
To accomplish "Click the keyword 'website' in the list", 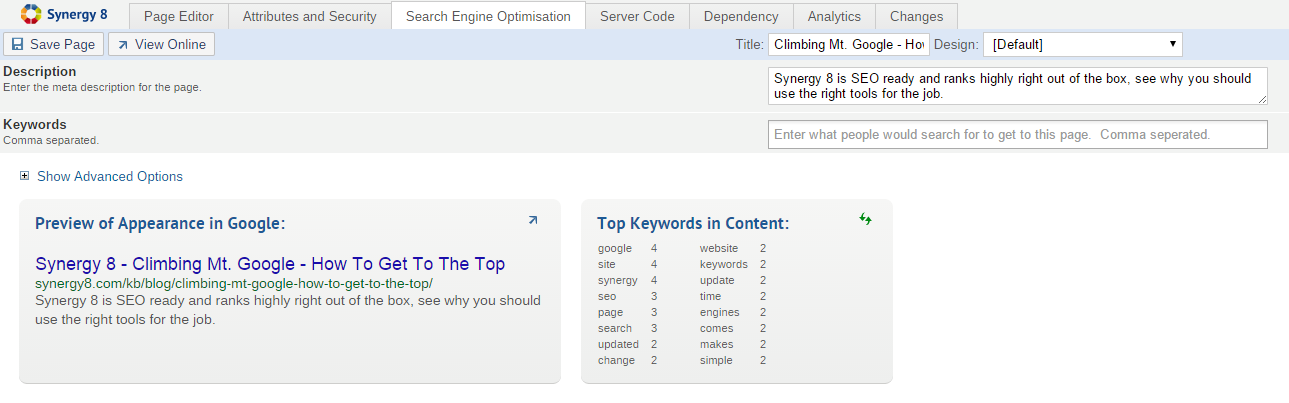I will click(719, 248).
